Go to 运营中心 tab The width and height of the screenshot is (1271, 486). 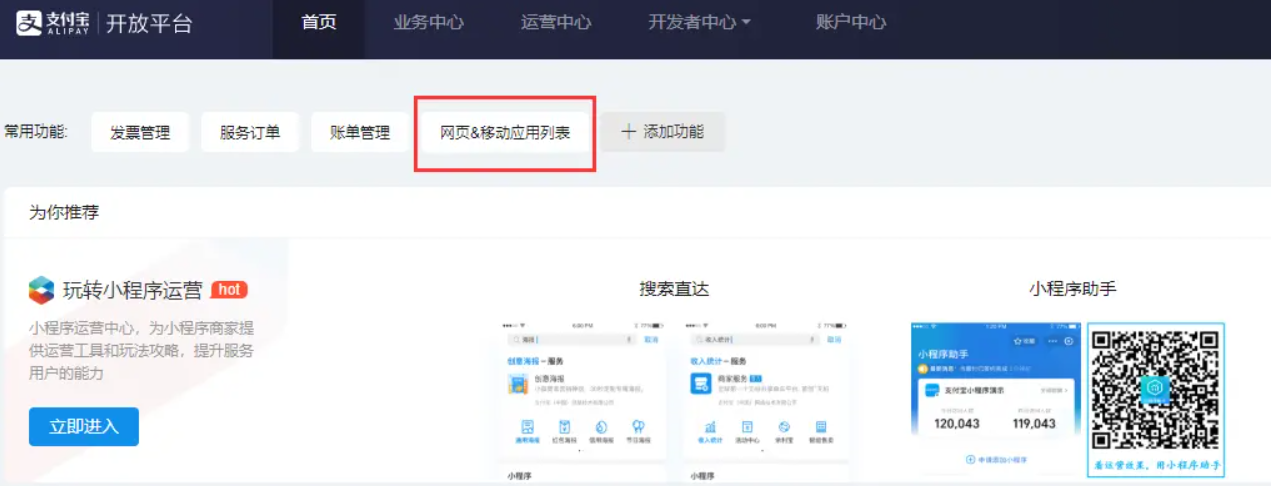point(556,22)
